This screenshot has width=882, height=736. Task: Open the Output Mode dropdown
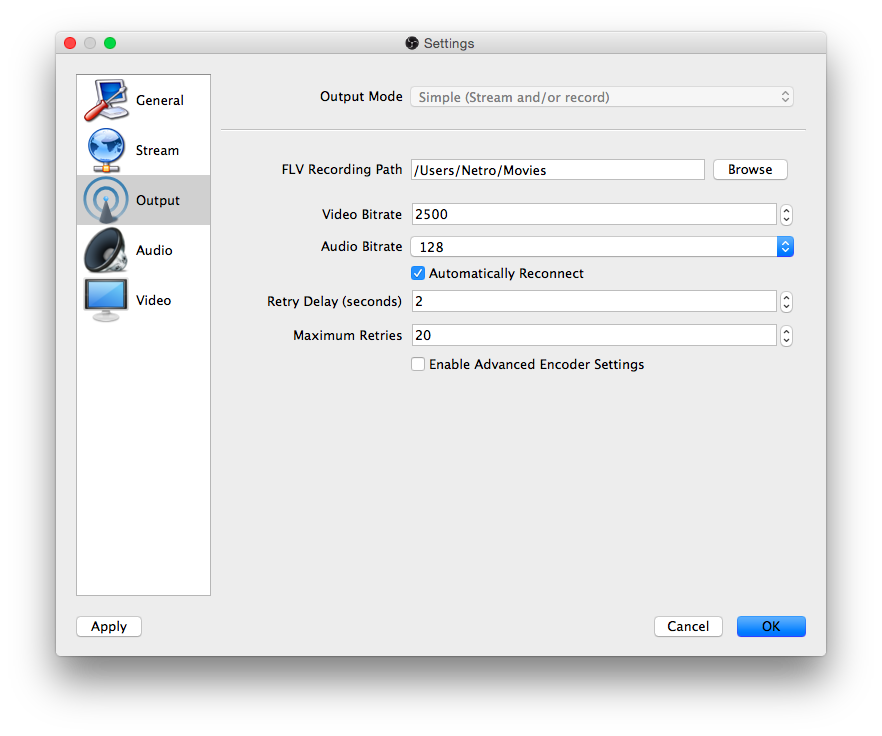tap(602, 97)
